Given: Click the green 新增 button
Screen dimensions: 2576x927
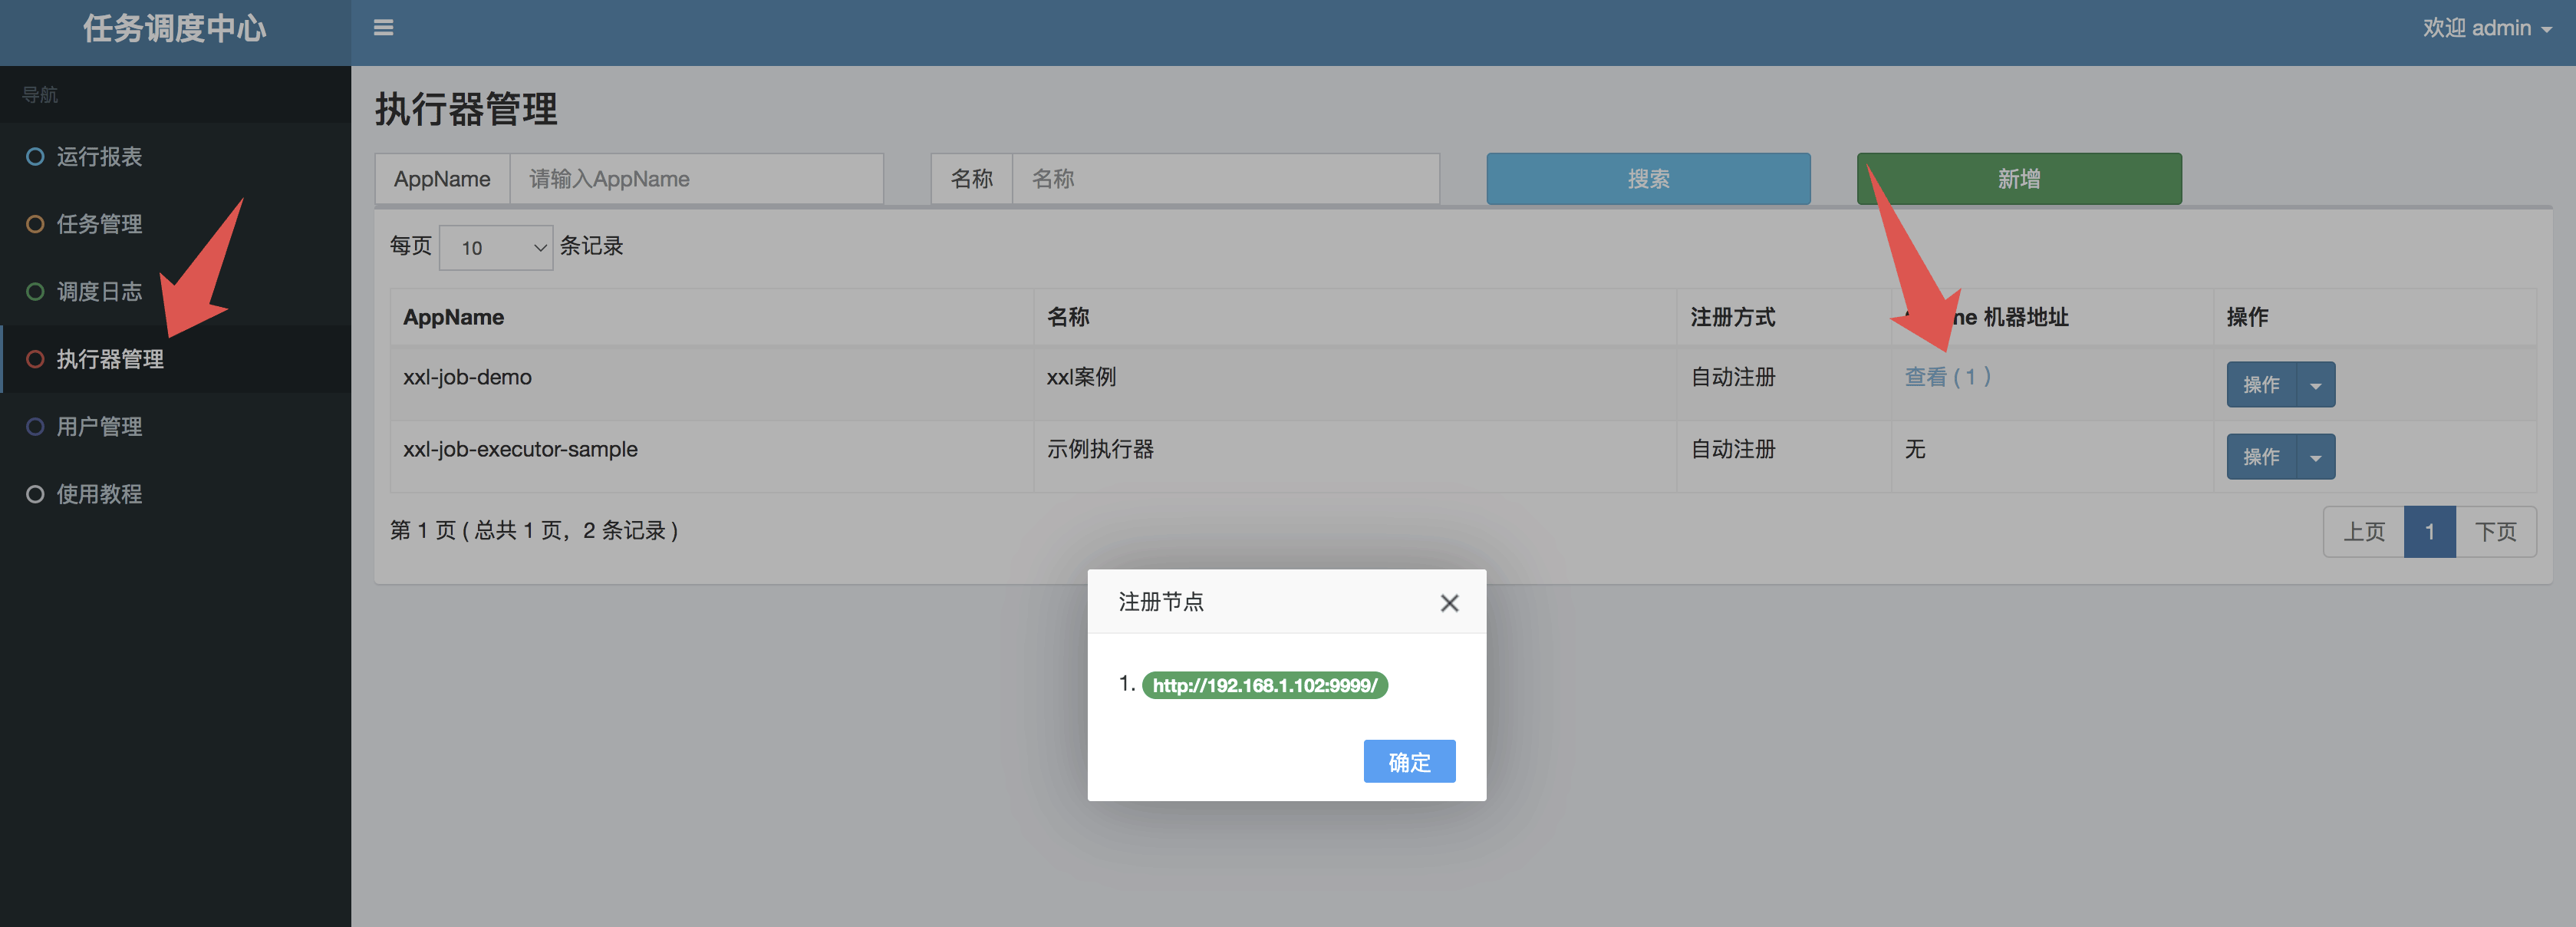Looking at the screenshot, I should [x=2018, y=179].
